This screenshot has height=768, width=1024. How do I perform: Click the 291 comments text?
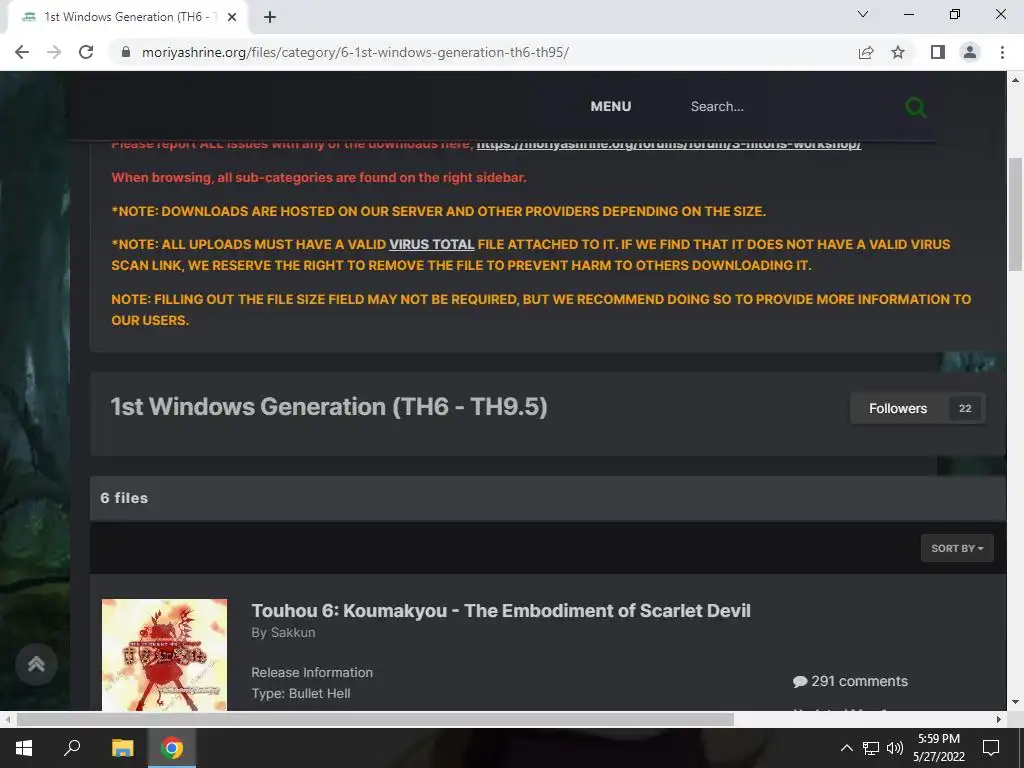point(859,681)
